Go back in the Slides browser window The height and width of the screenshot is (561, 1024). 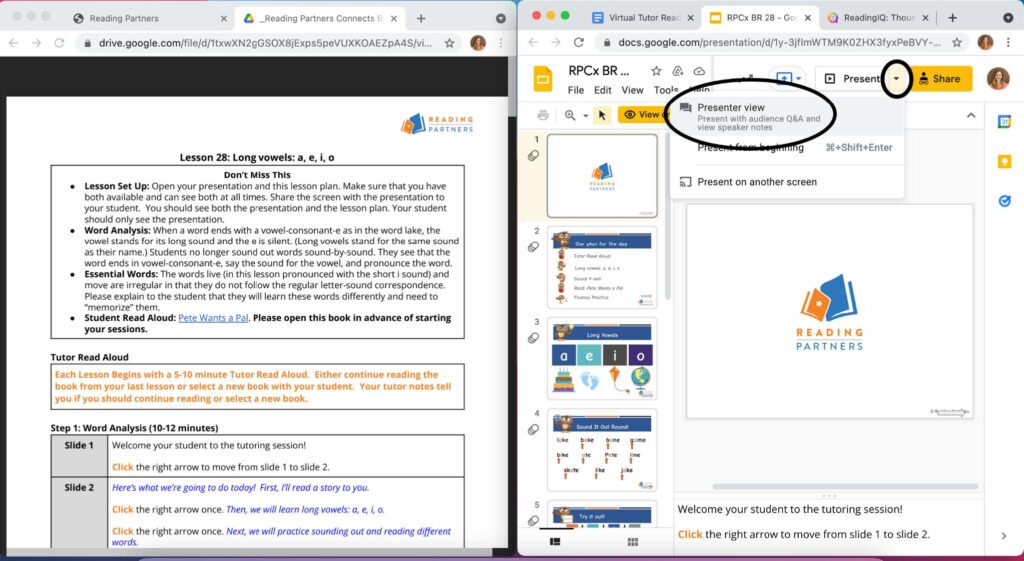pyautogui.click(x=533, y=42)
